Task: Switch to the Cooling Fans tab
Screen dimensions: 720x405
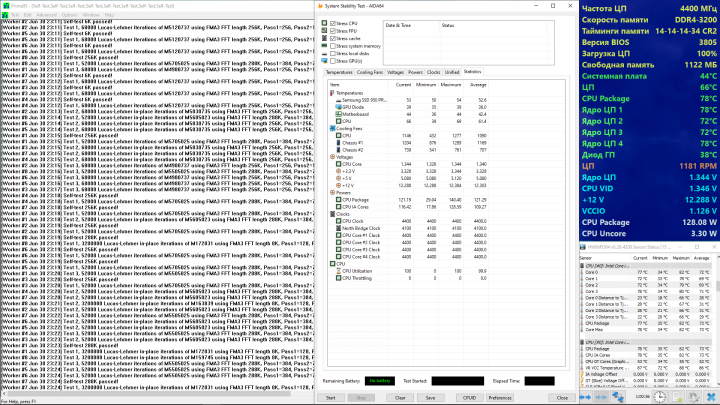Action: [x=370, y=72]
